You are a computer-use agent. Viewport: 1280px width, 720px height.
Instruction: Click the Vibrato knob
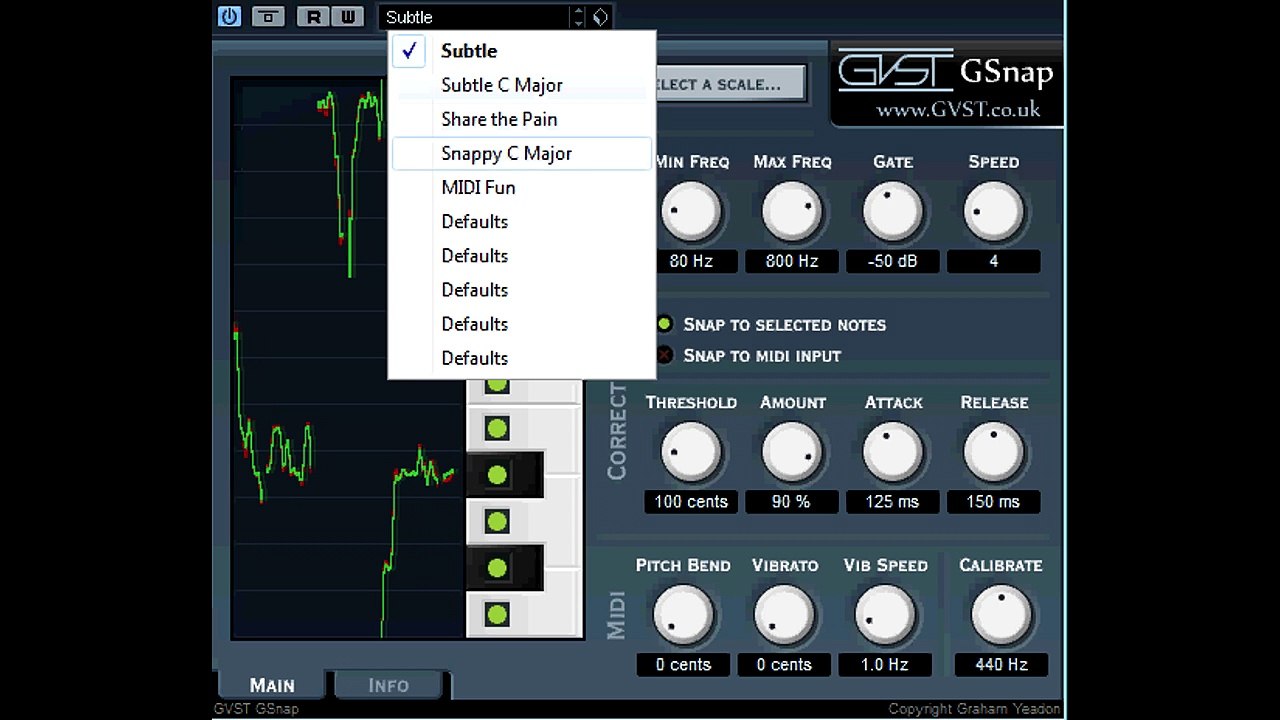tap(784, 615)
